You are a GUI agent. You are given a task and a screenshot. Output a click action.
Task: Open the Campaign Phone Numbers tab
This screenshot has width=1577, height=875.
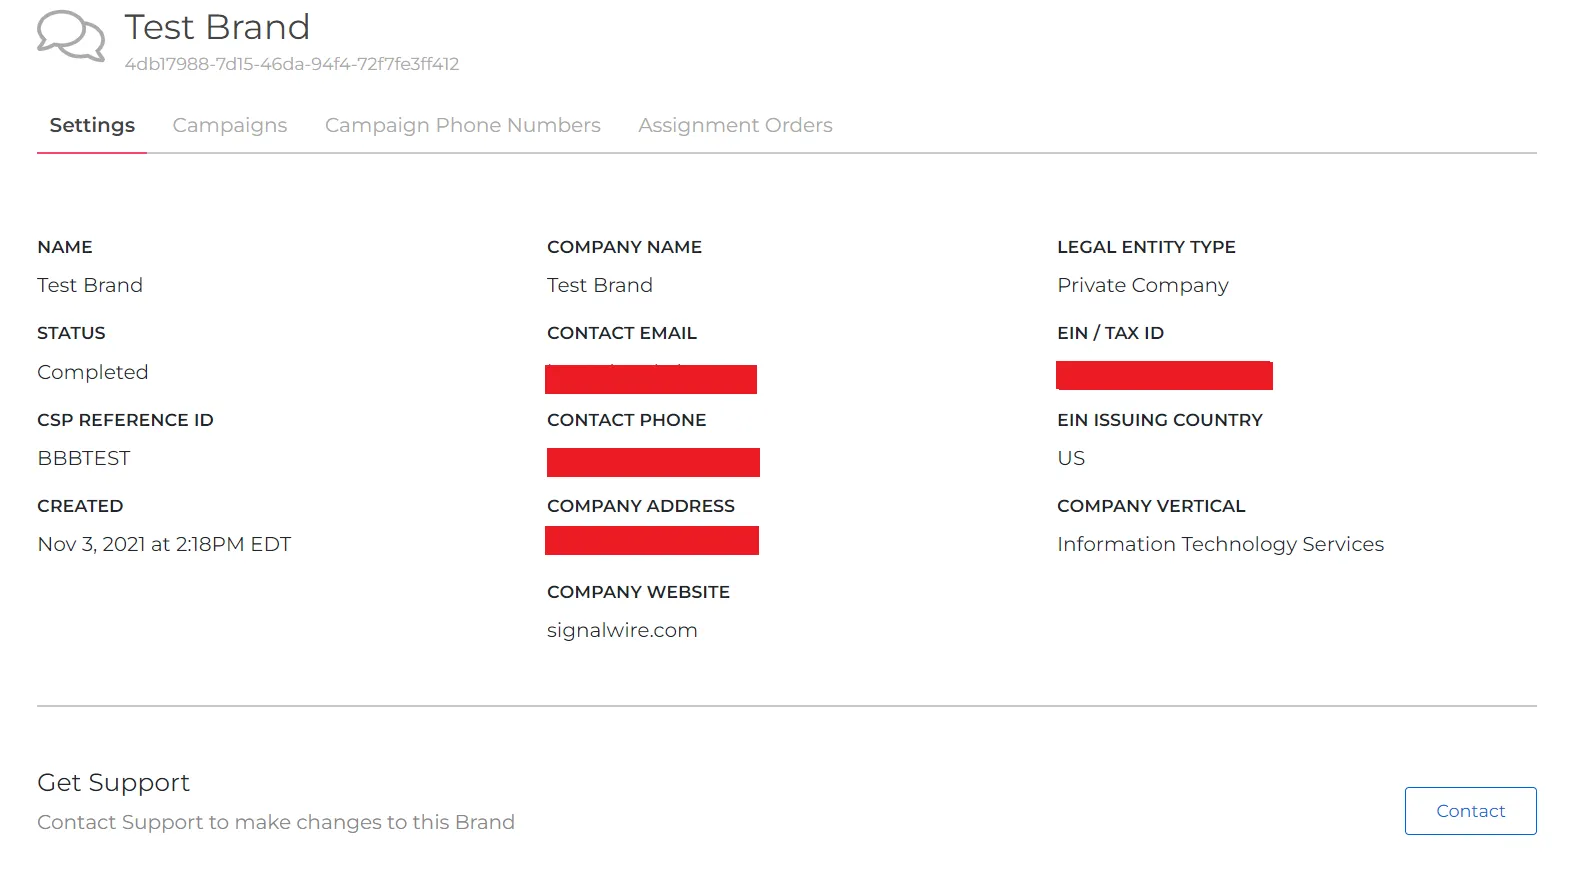462,125
